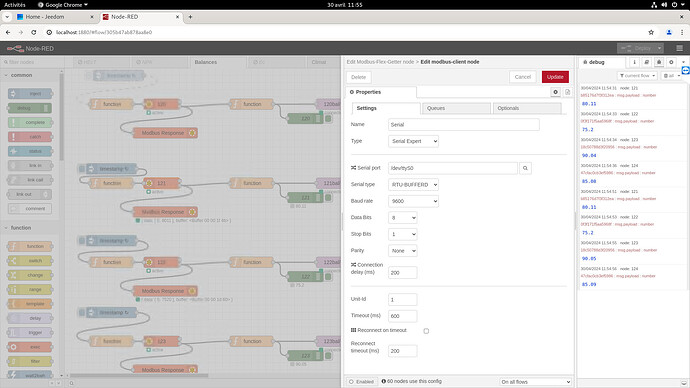This screenshot has width=690, height=388.
Task: Click the Timeout (ms) input field
Action: [403, 316]
